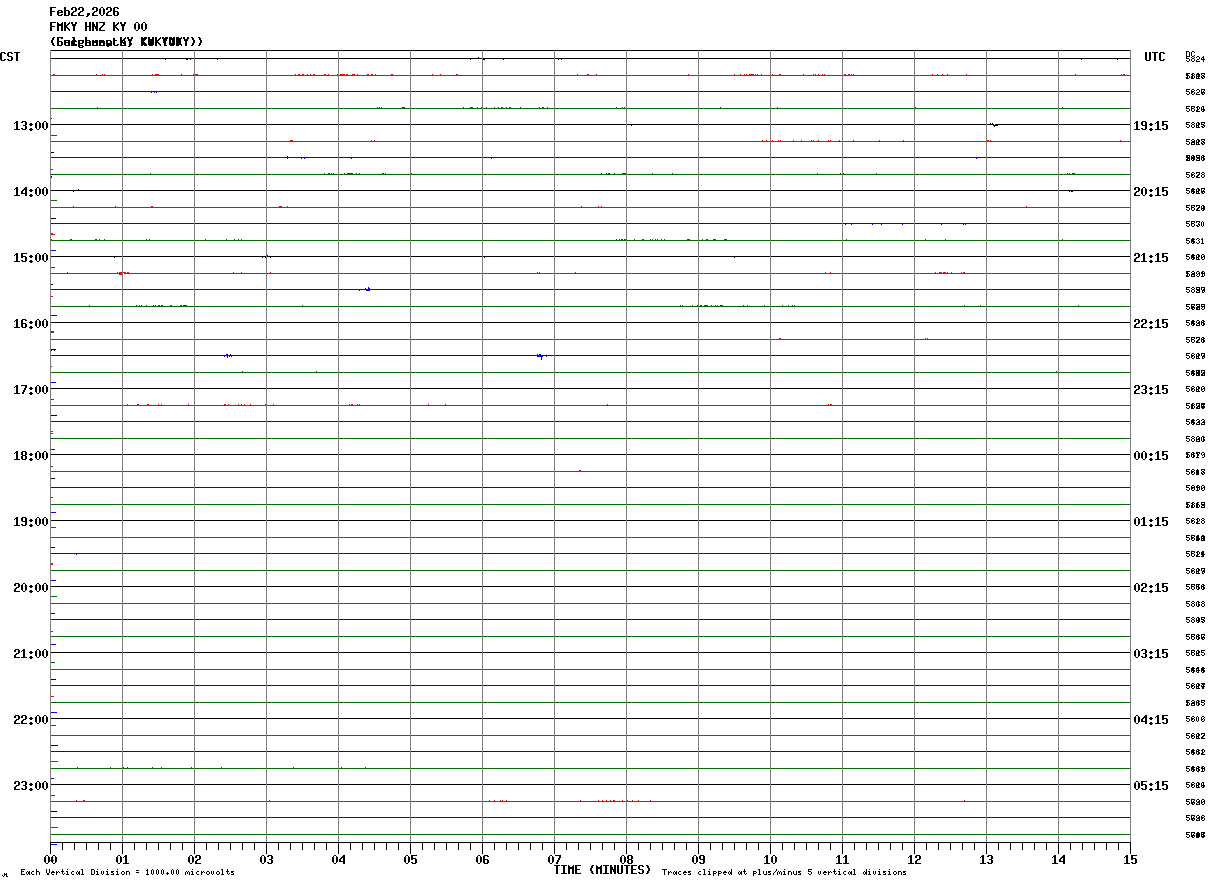Viewport: 1210px width, 886px height.
Task: Click minute tick 06 on bottom axis
Action: [482, 859]
